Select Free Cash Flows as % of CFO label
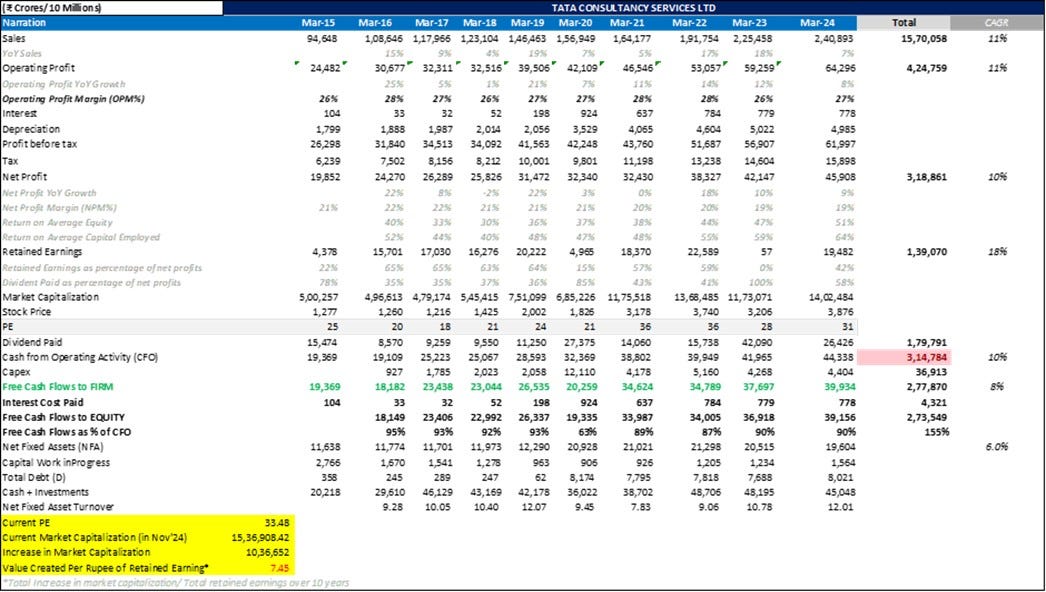Viewport: 1046px width, 592px height. coord(67,432)
